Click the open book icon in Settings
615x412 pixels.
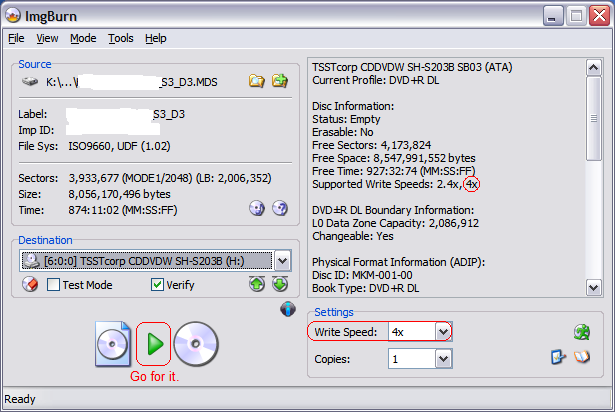[580, 358]
